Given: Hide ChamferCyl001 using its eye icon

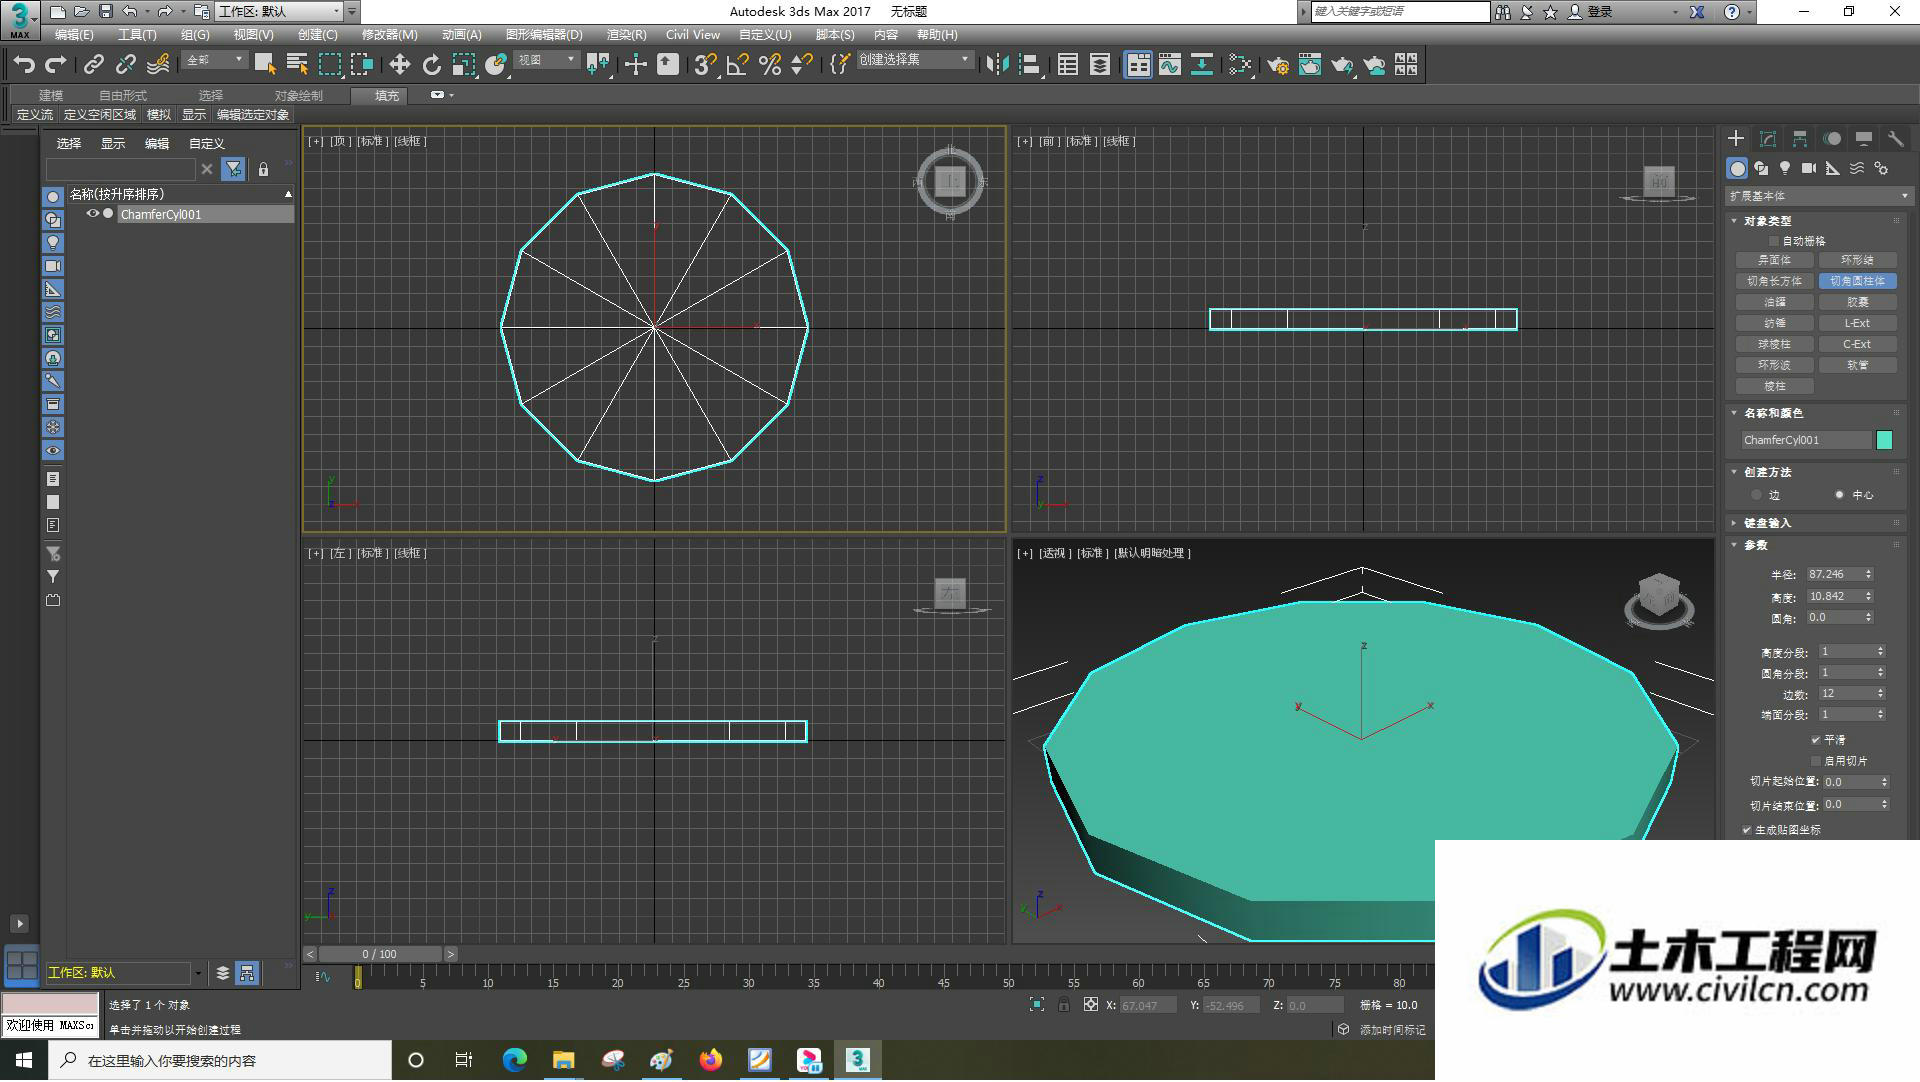Looking at the screenshot, I should click(x=92, y=214).
